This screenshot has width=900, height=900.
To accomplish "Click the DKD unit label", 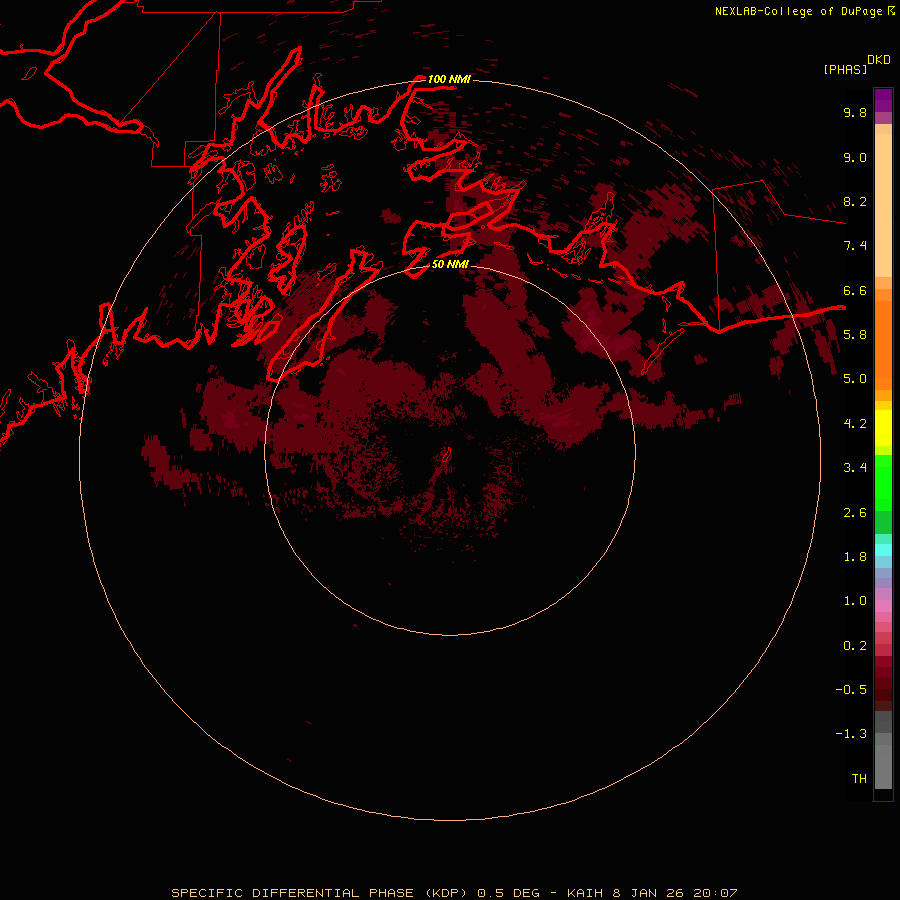I will point(879,60).
